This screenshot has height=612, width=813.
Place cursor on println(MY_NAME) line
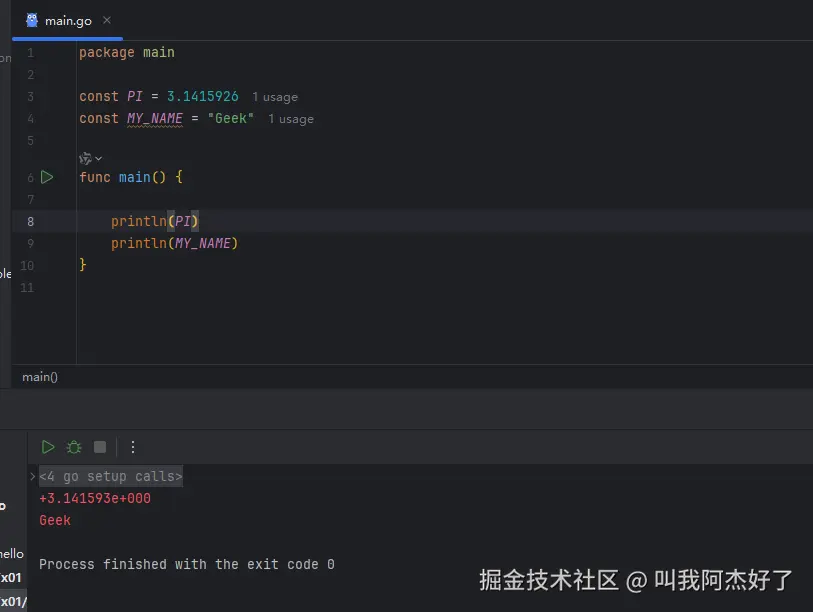pos(175,243)
